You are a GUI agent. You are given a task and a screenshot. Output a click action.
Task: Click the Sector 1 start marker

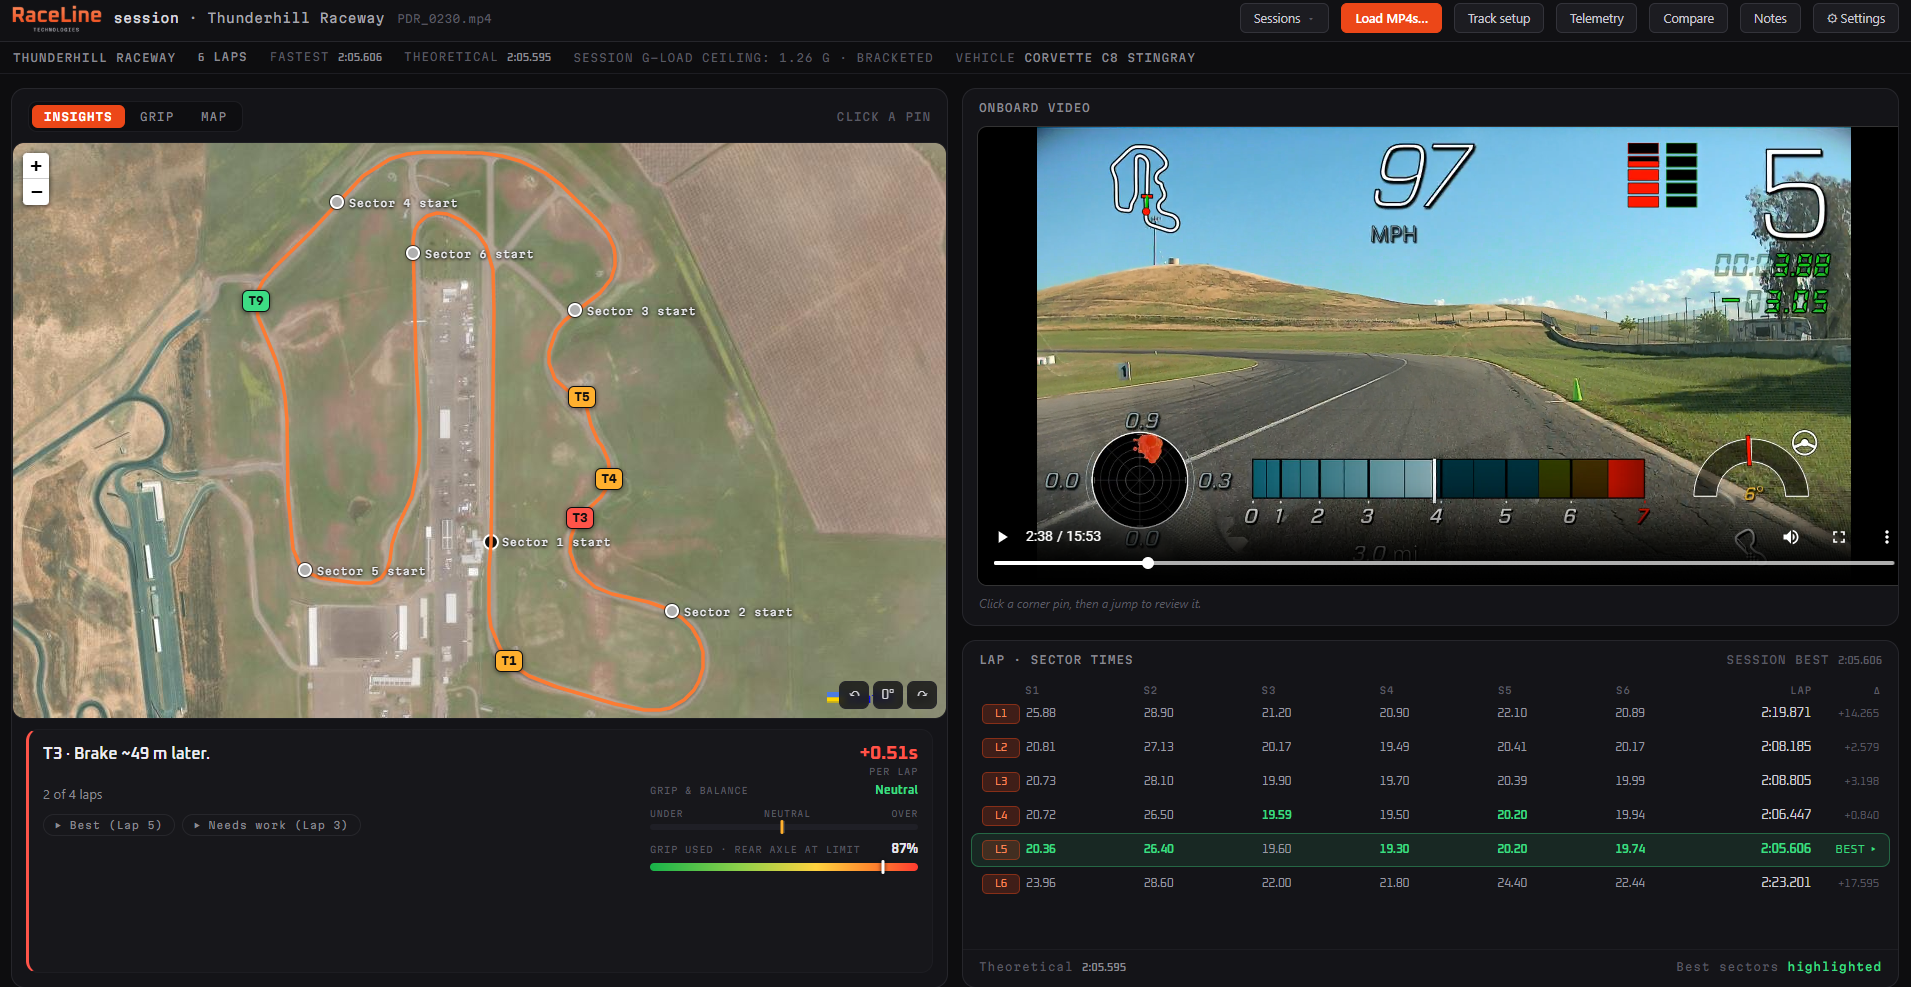click(x=491, y=542)
